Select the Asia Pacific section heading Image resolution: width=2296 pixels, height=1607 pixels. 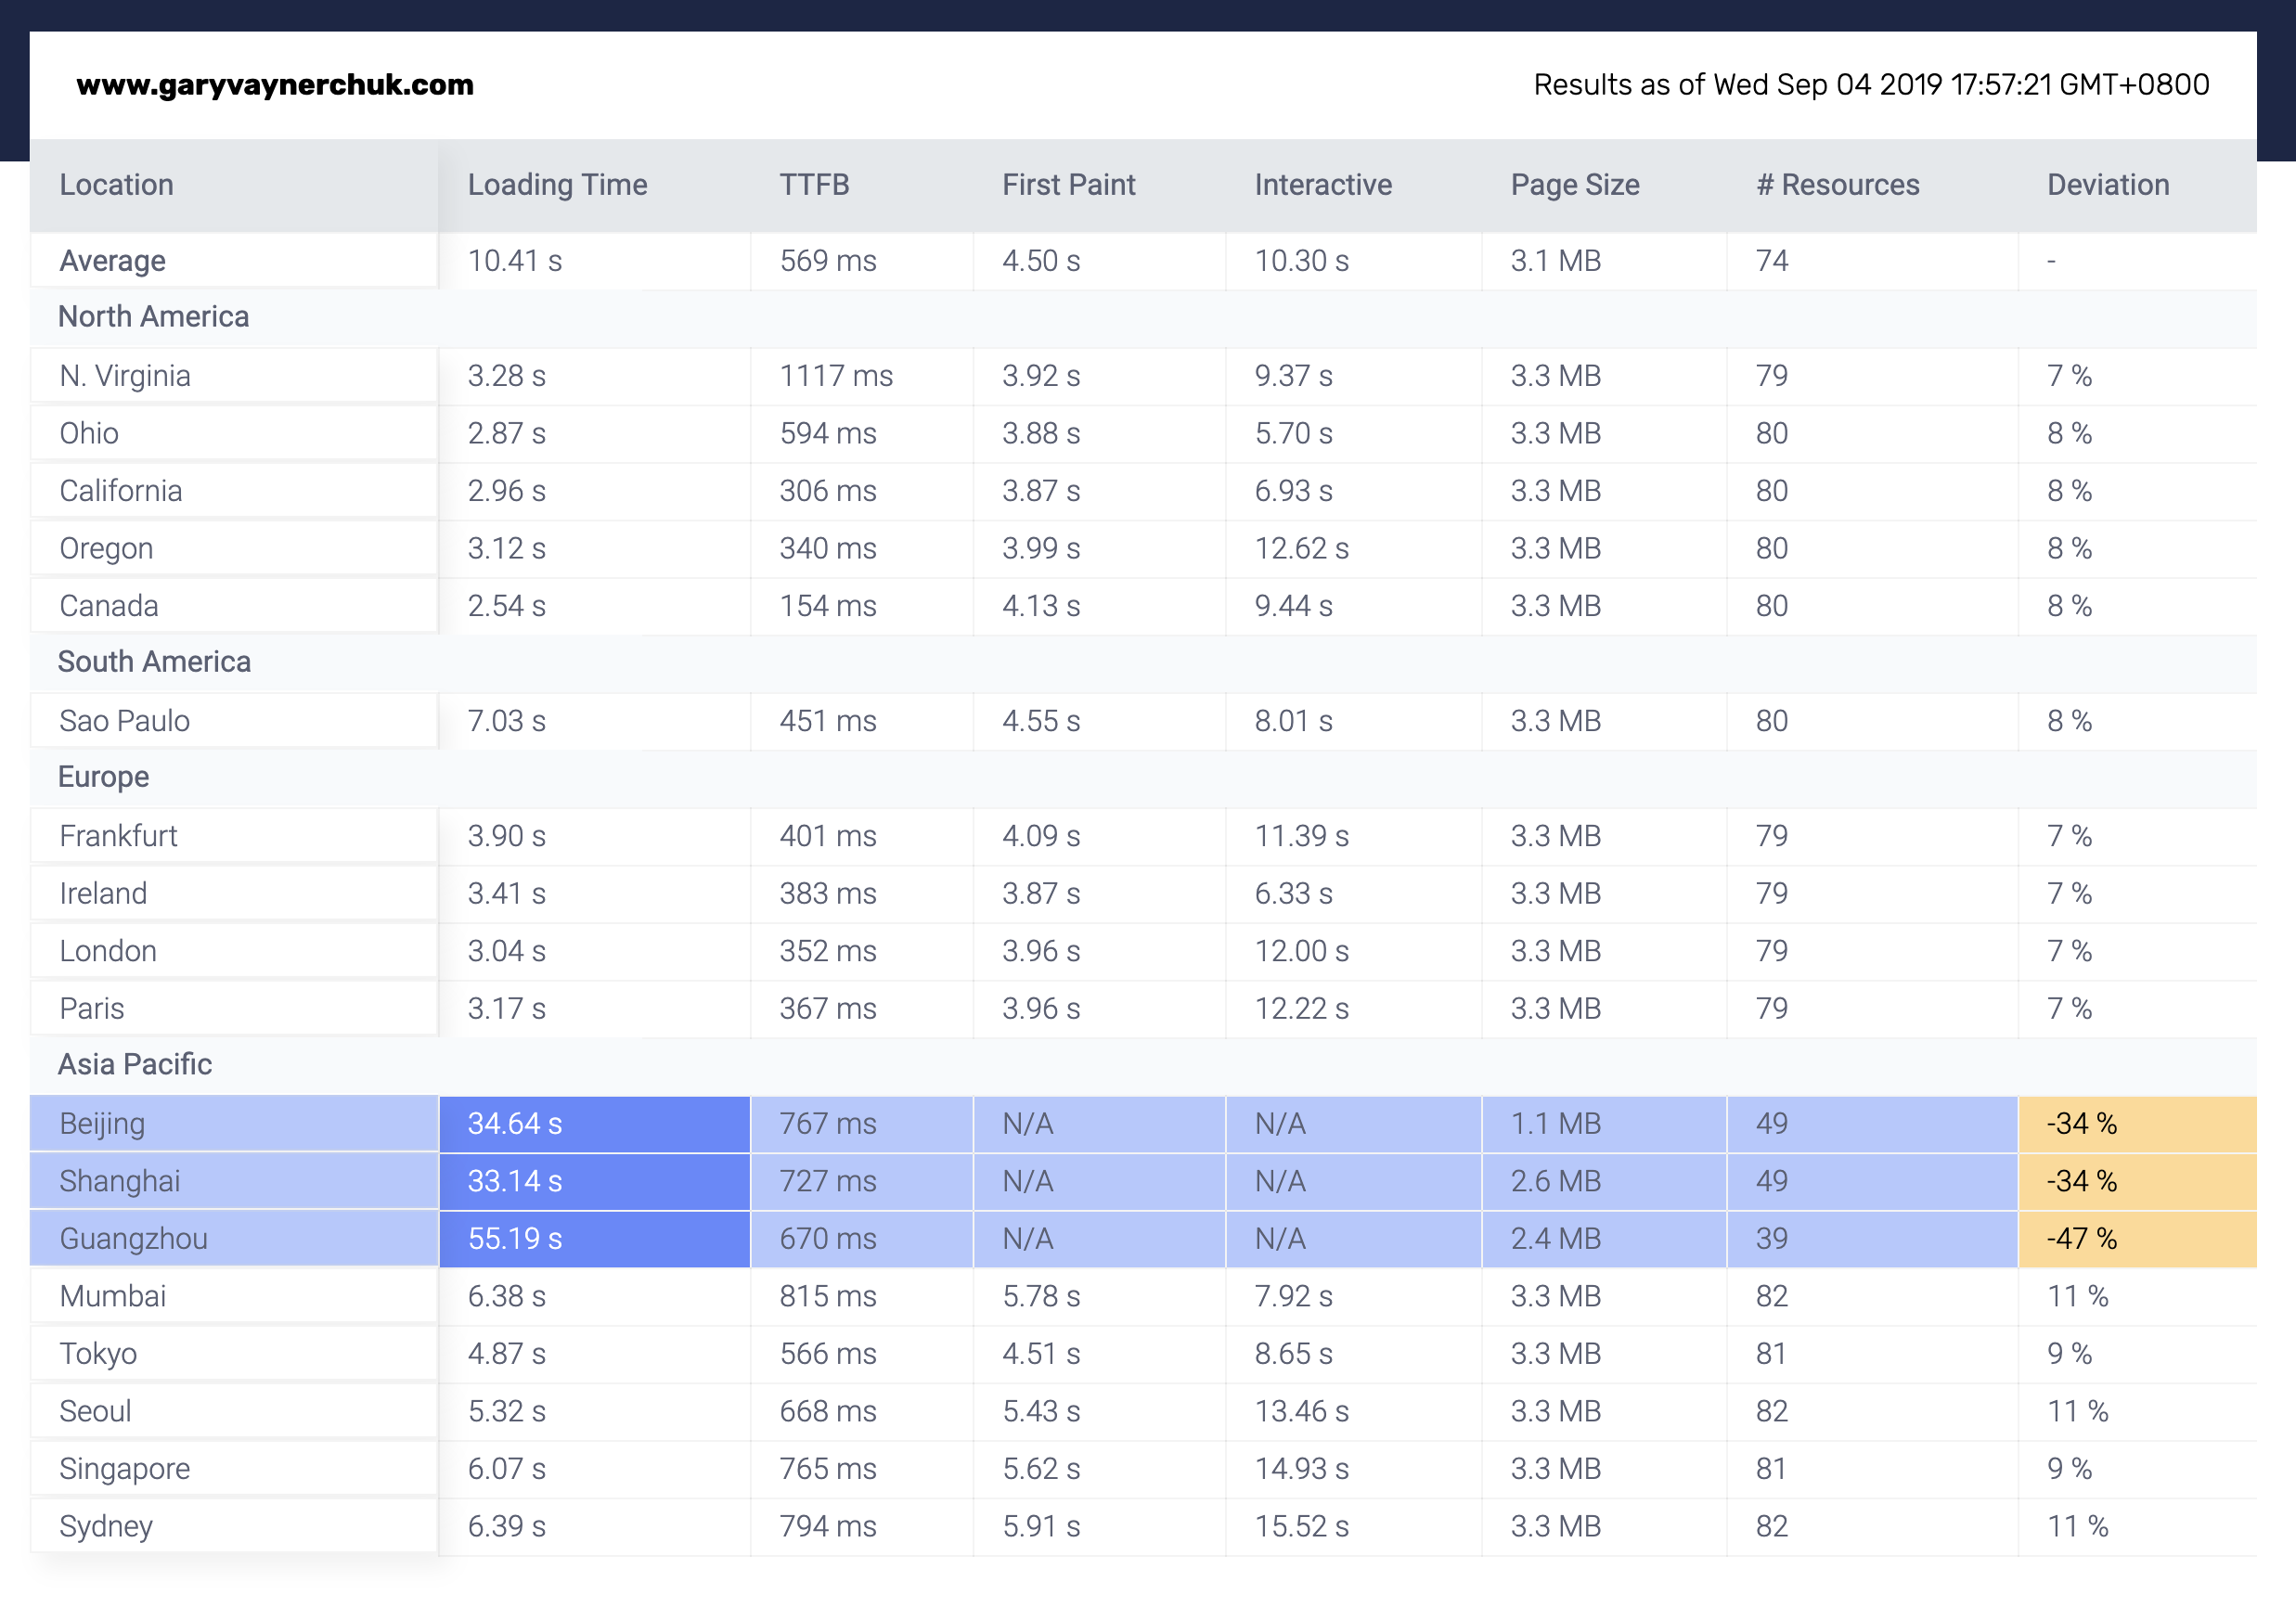click(135, 1064)
